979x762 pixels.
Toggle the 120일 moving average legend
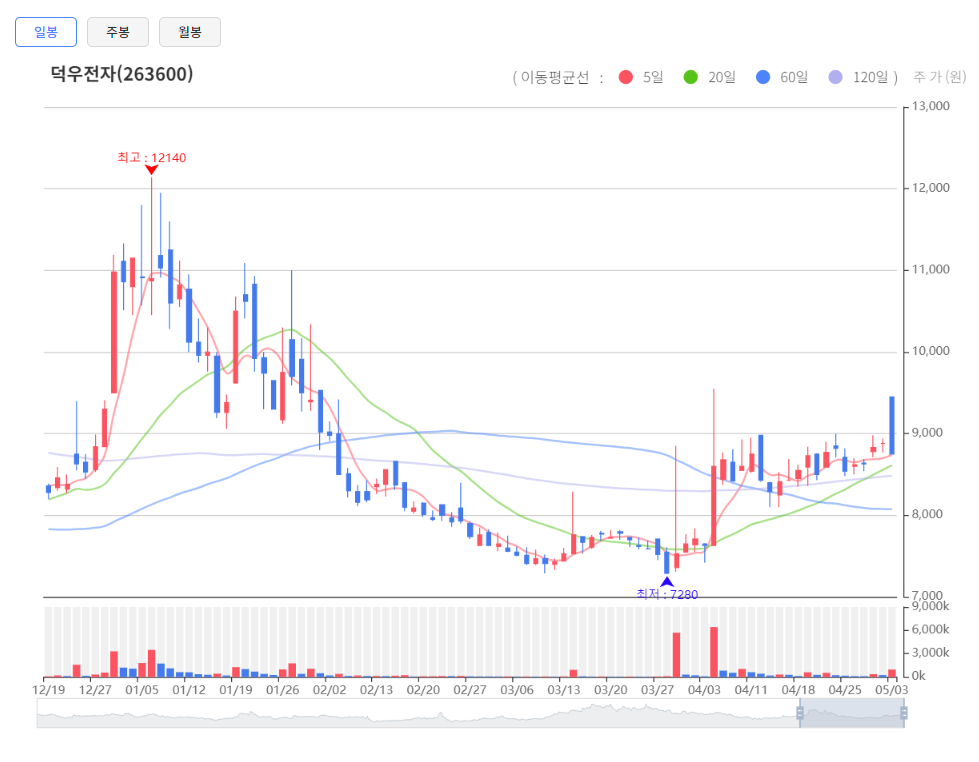pos(858,77)
